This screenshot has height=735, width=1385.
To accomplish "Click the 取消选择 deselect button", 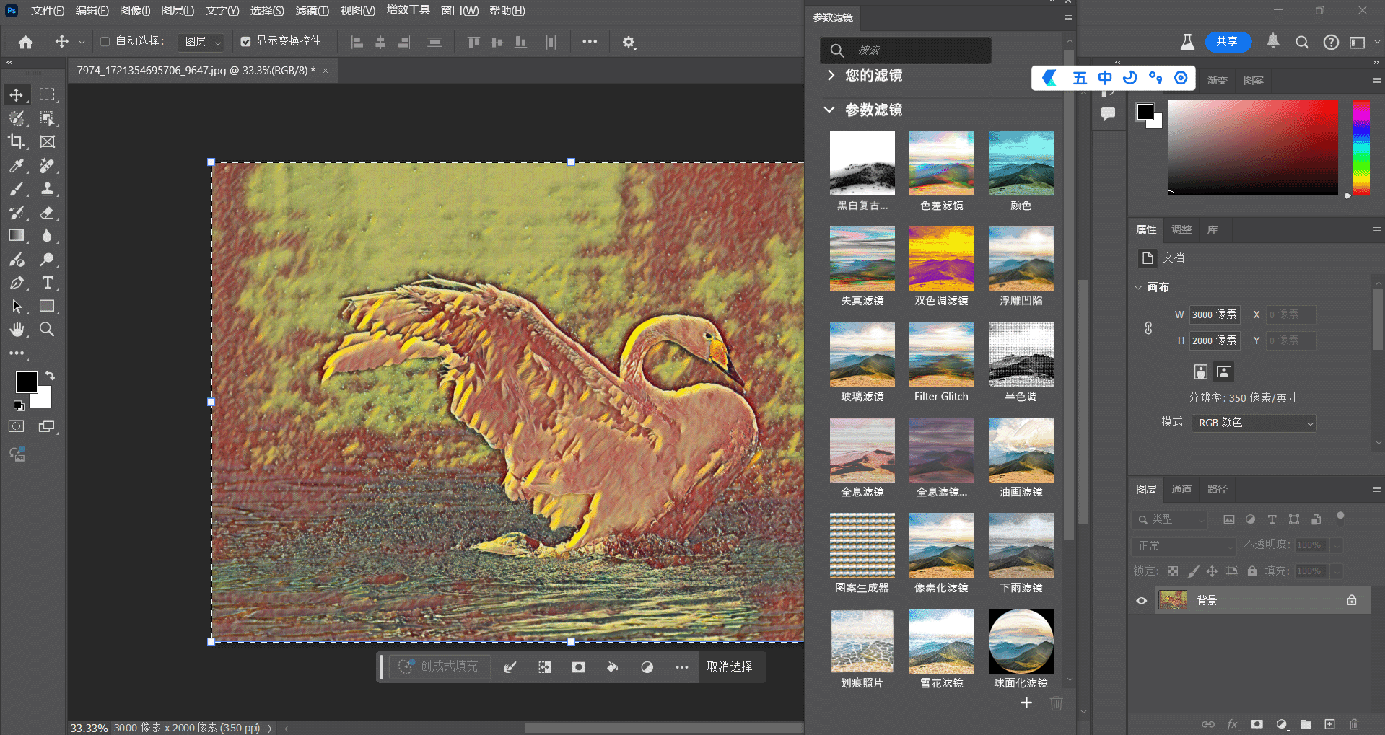I will [x=729, y=667].
